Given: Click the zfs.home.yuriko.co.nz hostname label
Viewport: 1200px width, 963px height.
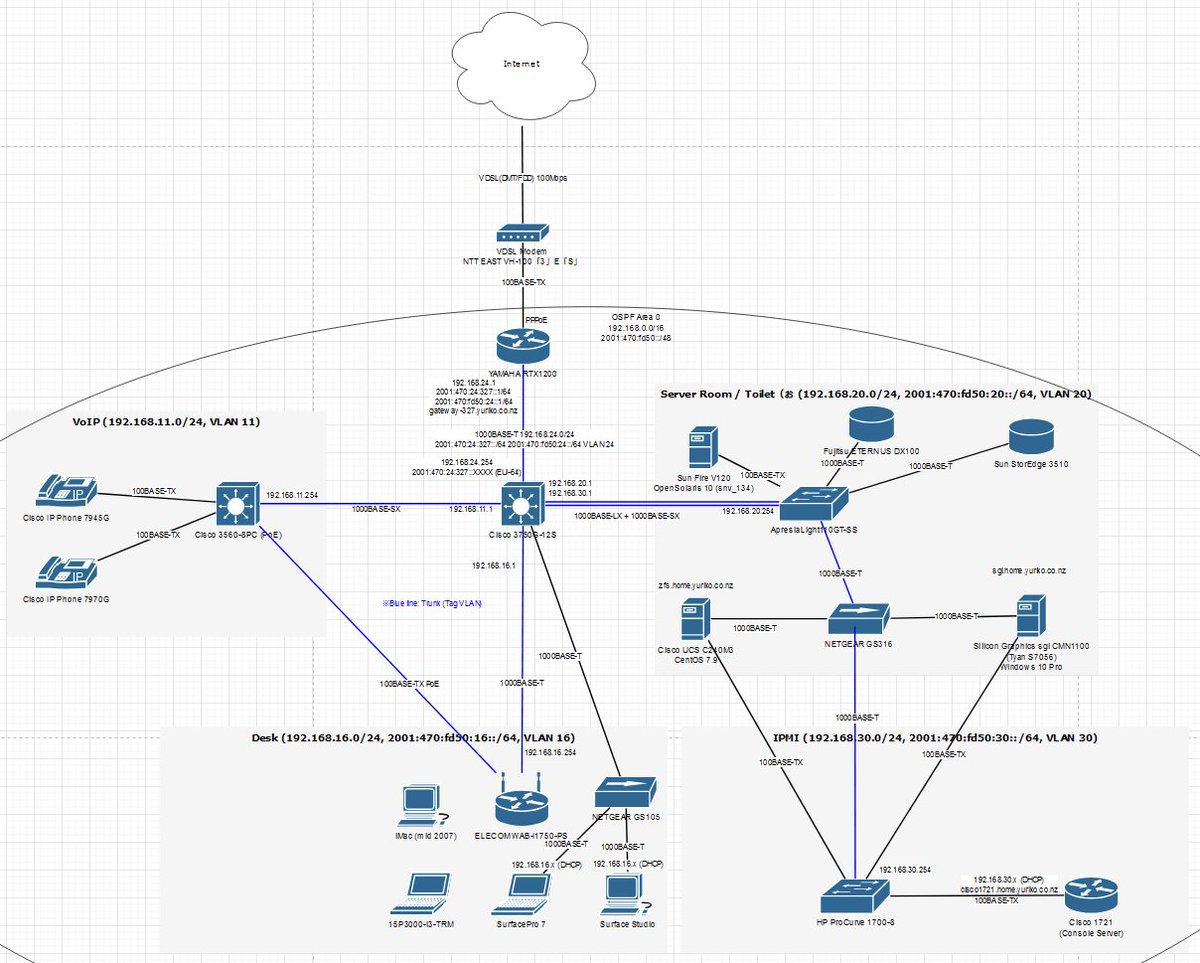Looking at the screenshot, I should click(x=695, y=584).
